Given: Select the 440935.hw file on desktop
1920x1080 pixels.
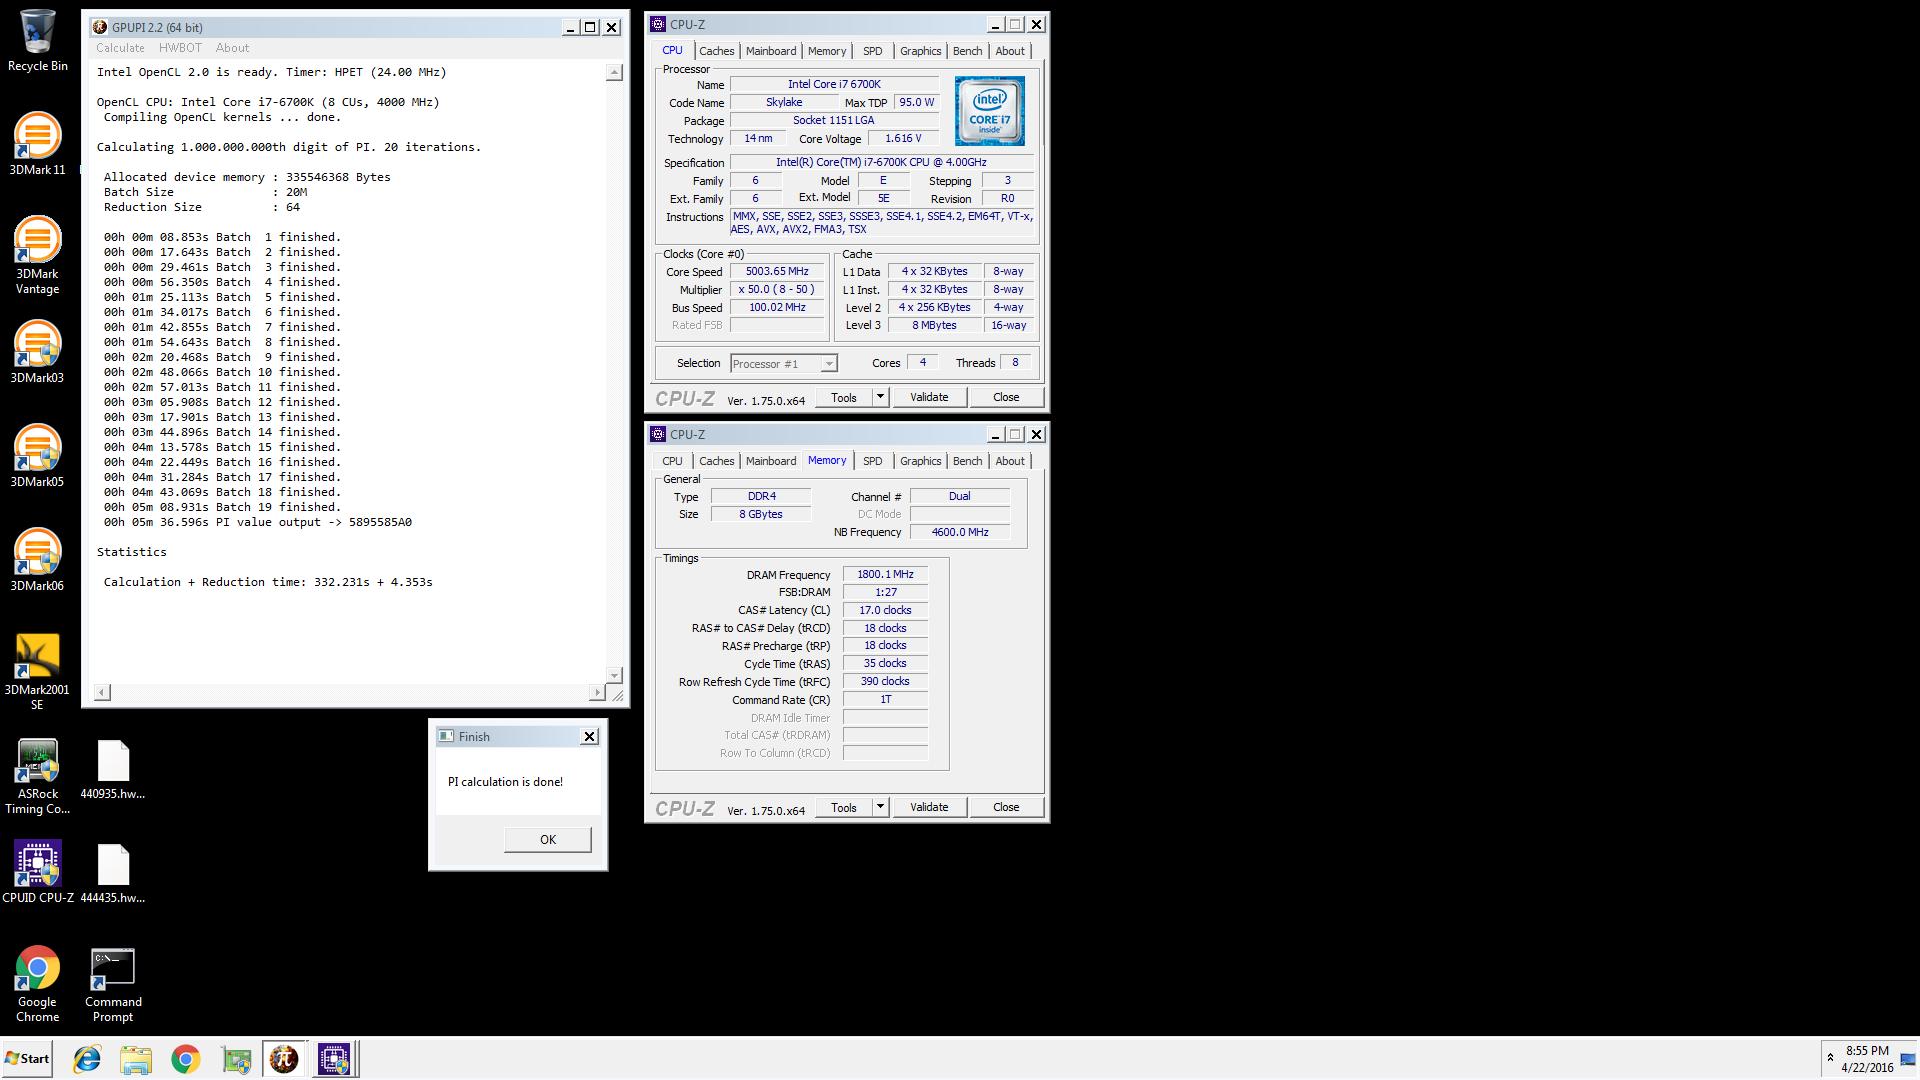Looking at the screenshot, I should pos(113,770).
